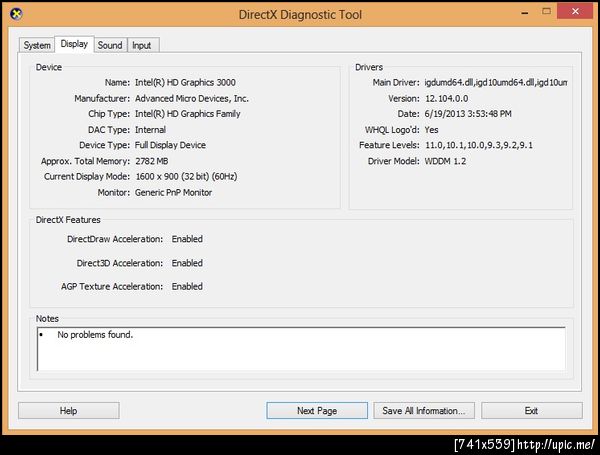Click inside the Notes text box
This screenshot has height=455, width=600.
tap(301, 349)
